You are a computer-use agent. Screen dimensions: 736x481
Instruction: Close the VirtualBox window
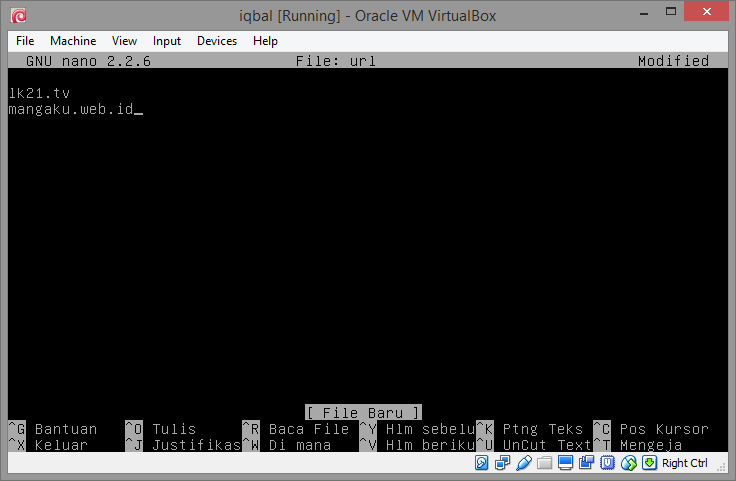(706, 11)
